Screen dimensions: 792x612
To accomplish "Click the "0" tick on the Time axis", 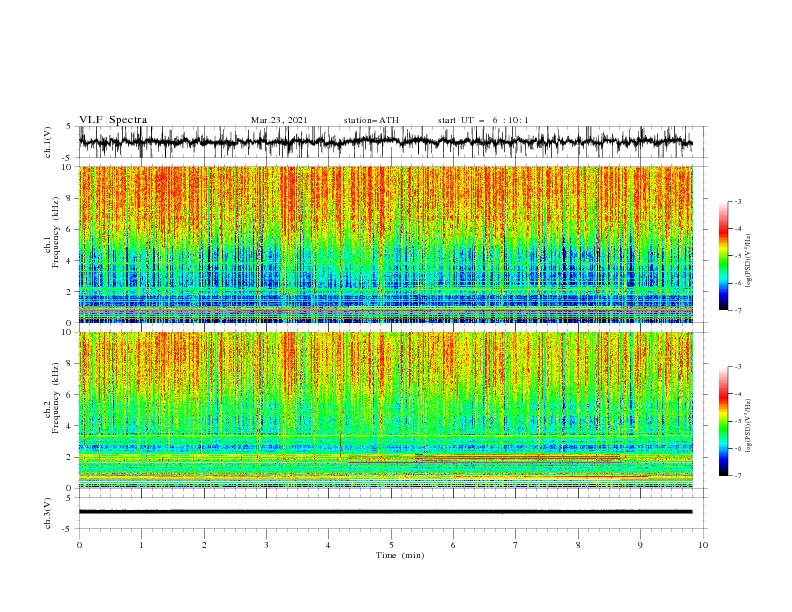I will [79, 545].
